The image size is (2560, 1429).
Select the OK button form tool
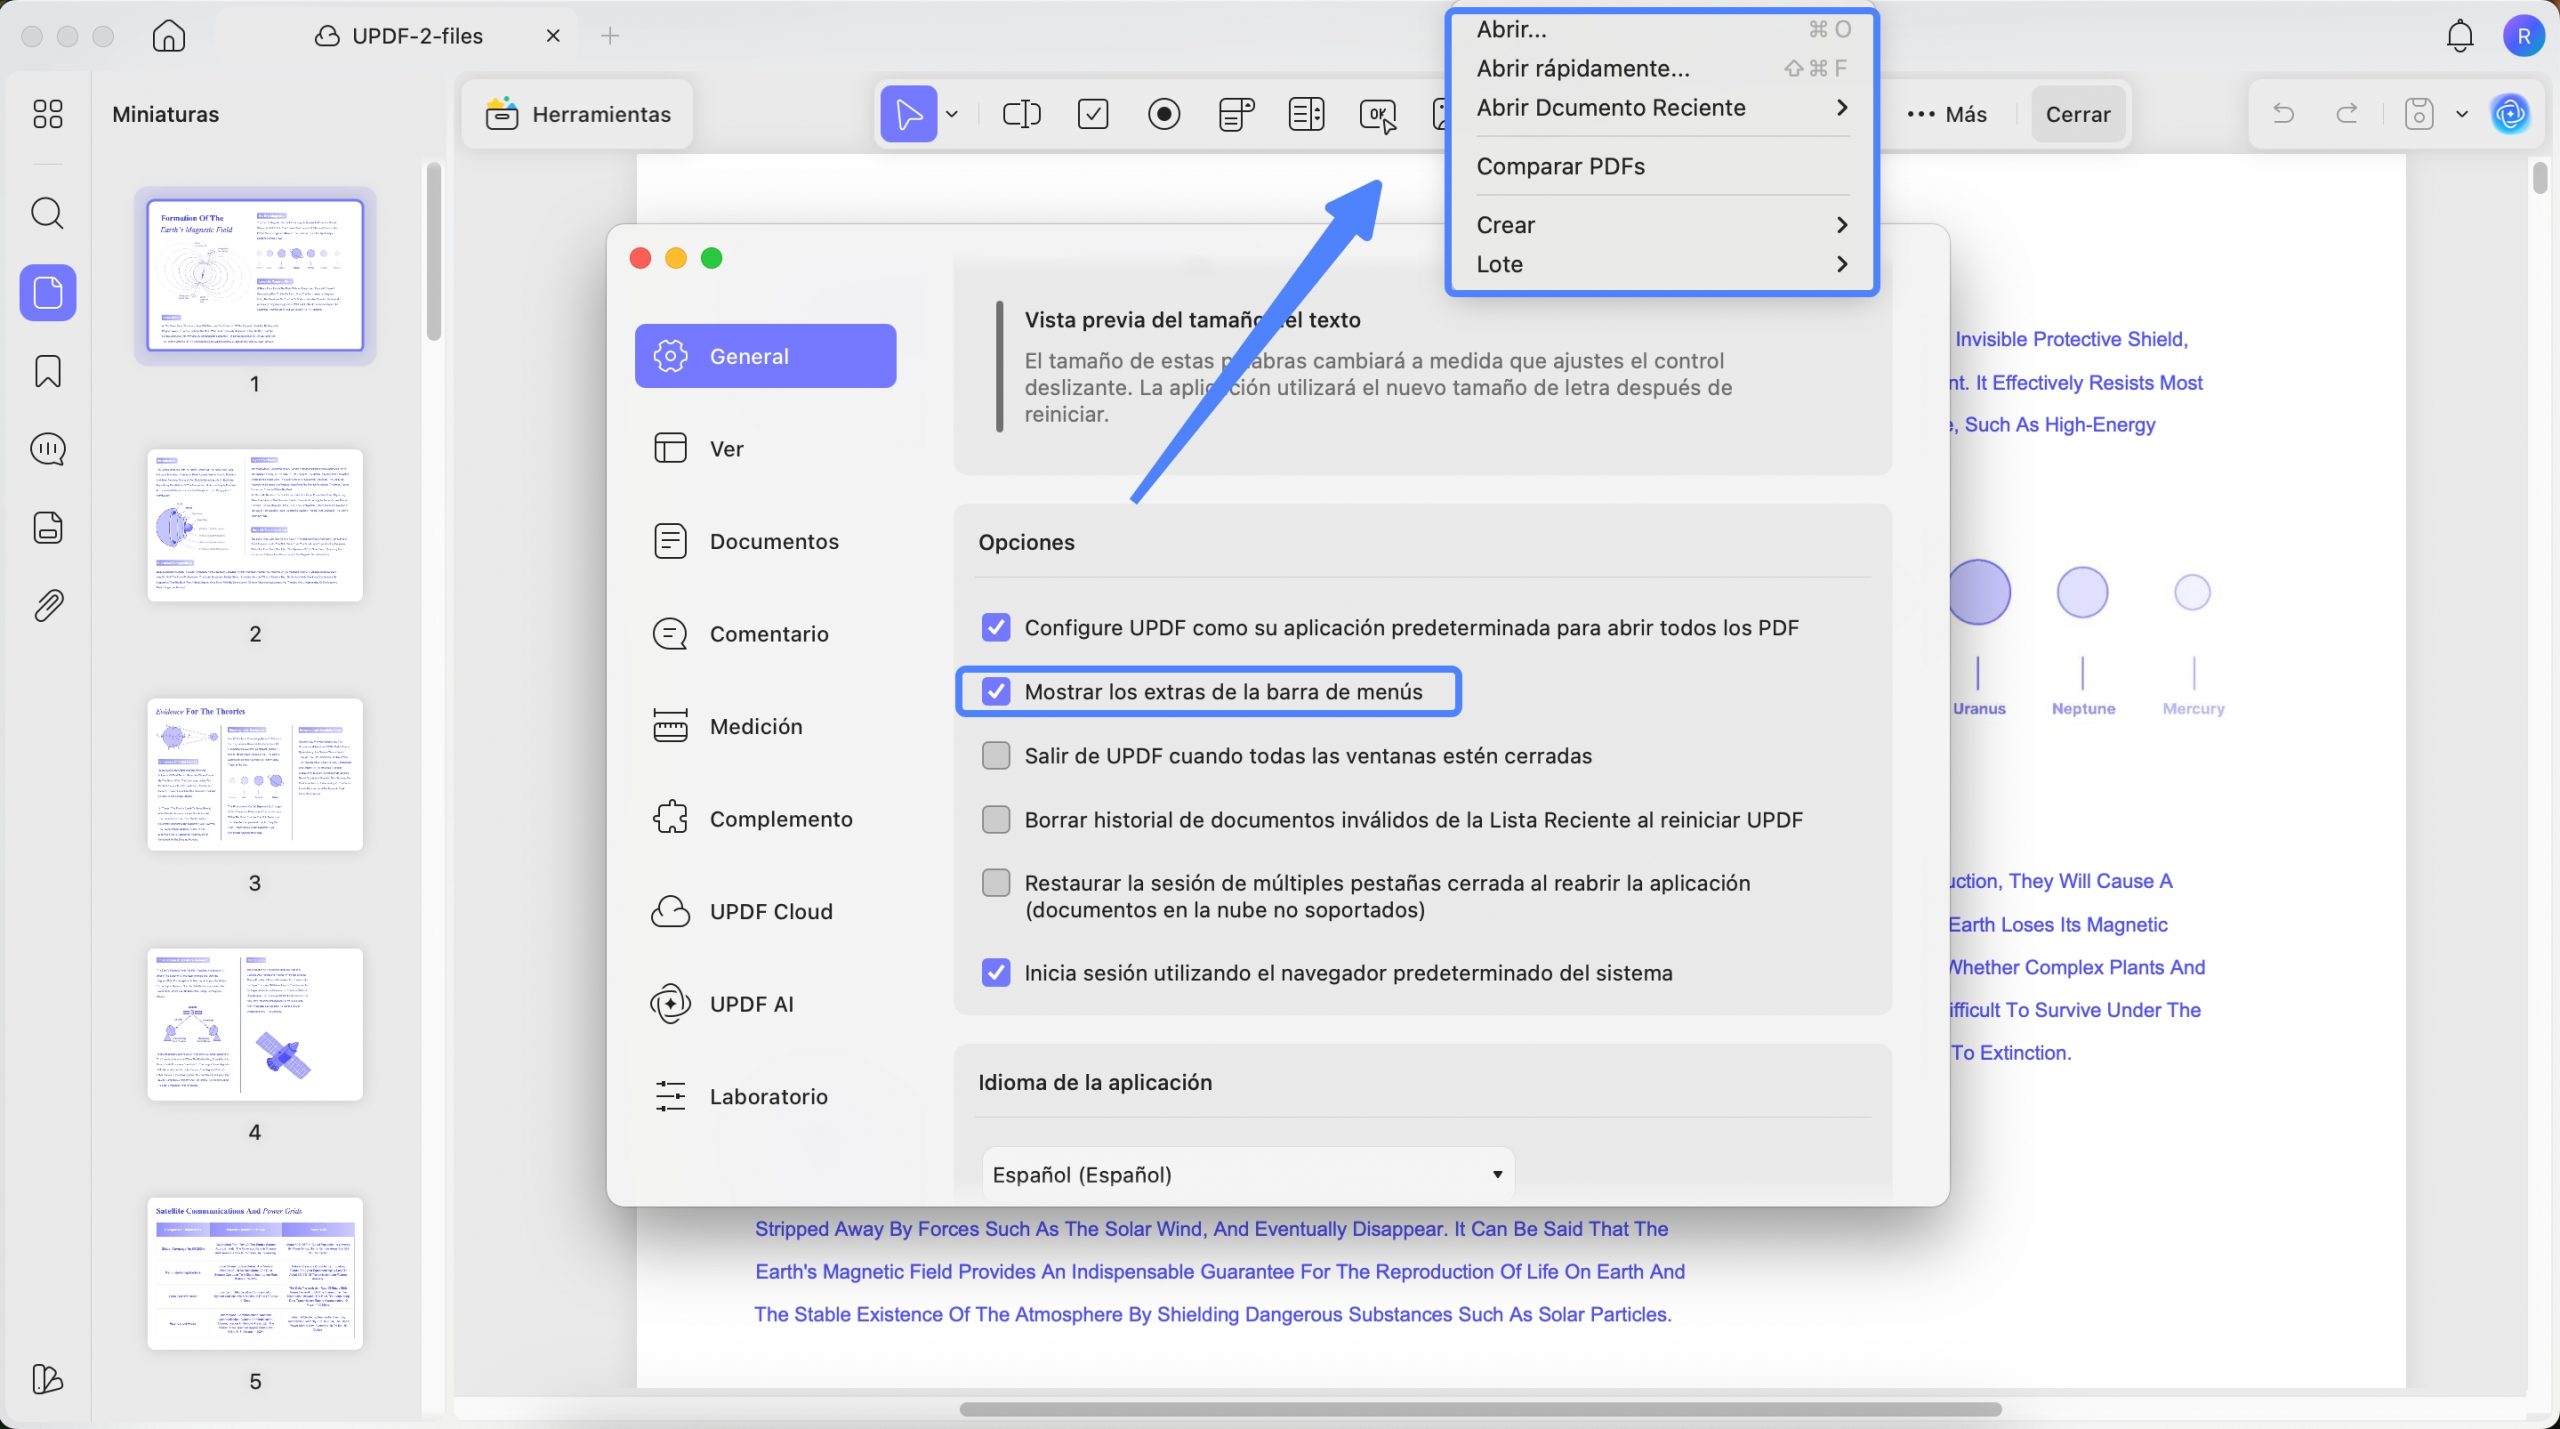1378,115
